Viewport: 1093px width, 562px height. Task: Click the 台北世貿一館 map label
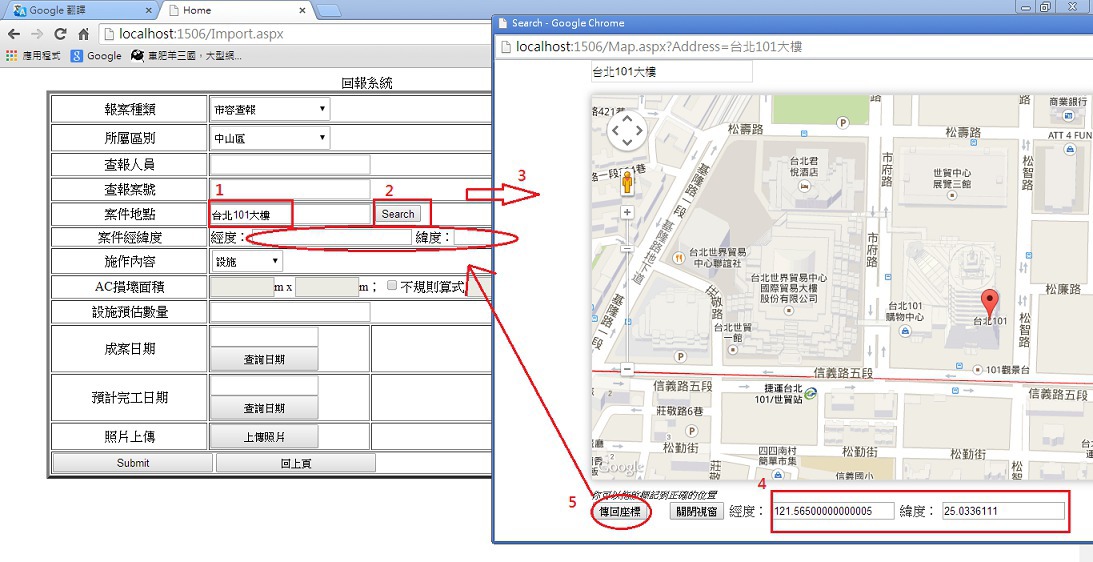click(x=731, y=331)
